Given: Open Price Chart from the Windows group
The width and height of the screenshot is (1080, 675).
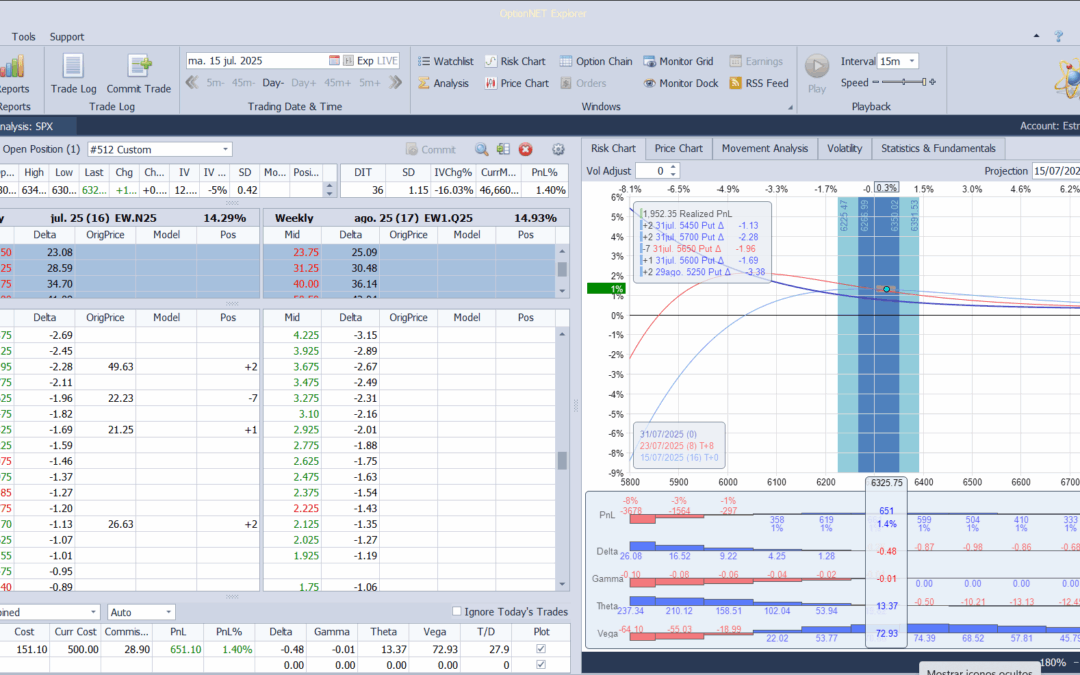Looking at the screenshot, I should (x=517, y=83).
